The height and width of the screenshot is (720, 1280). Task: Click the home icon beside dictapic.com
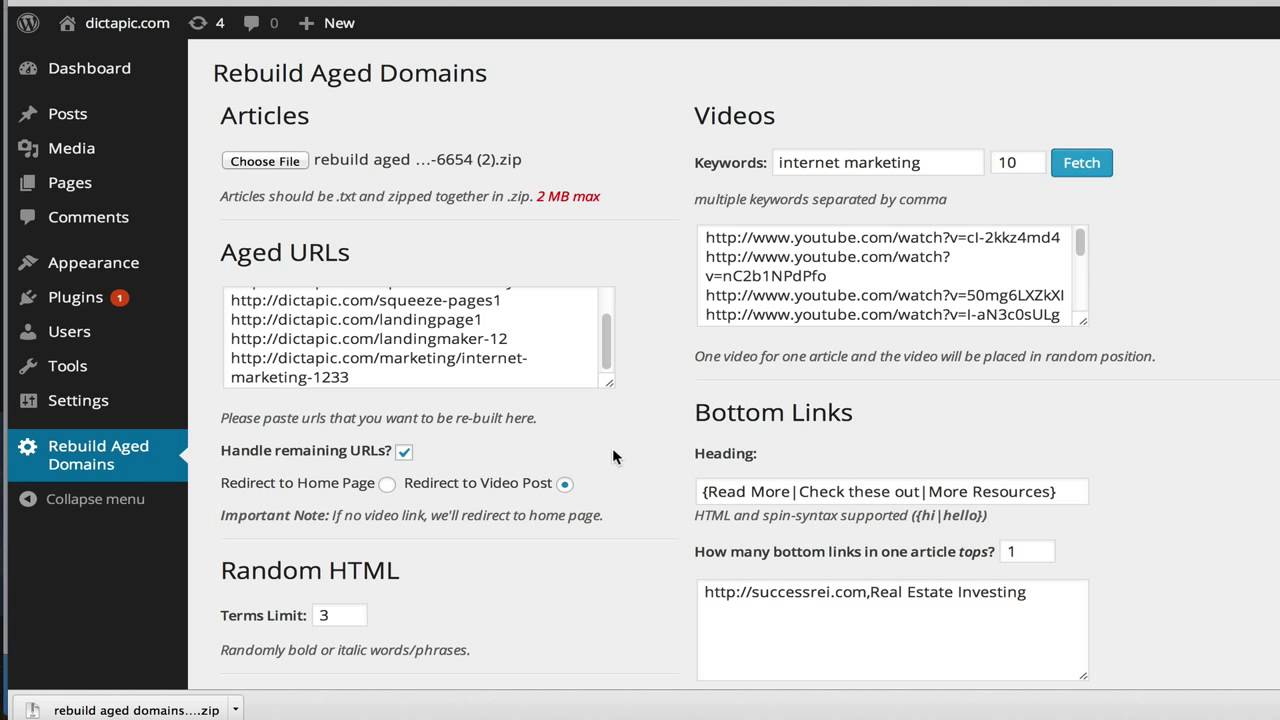pyautogui.click(x=68, y=22)
